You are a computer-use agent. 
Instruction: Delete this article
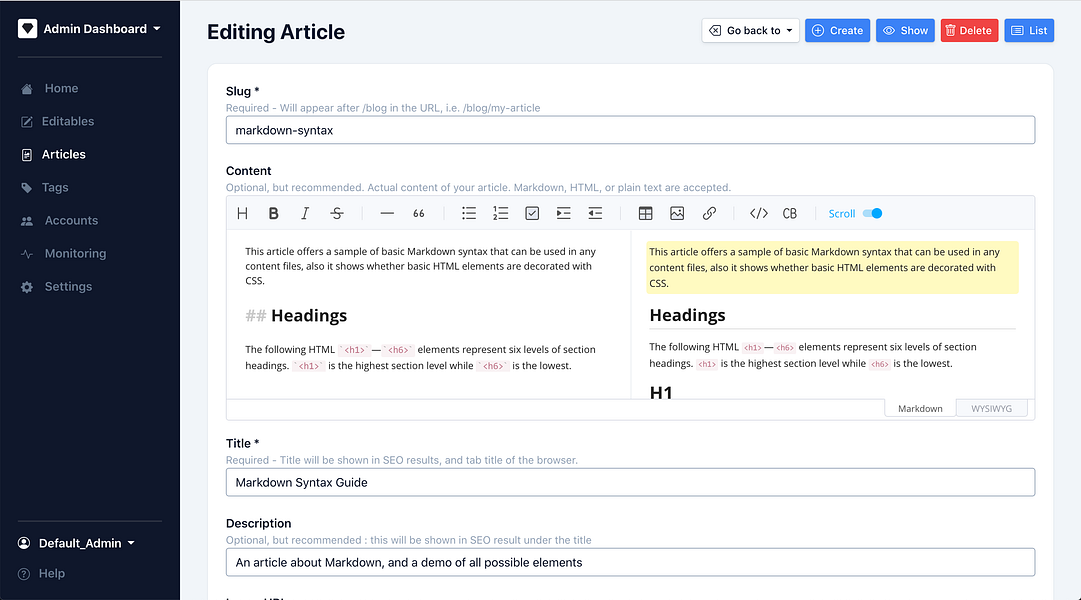[x=969, y=30]
